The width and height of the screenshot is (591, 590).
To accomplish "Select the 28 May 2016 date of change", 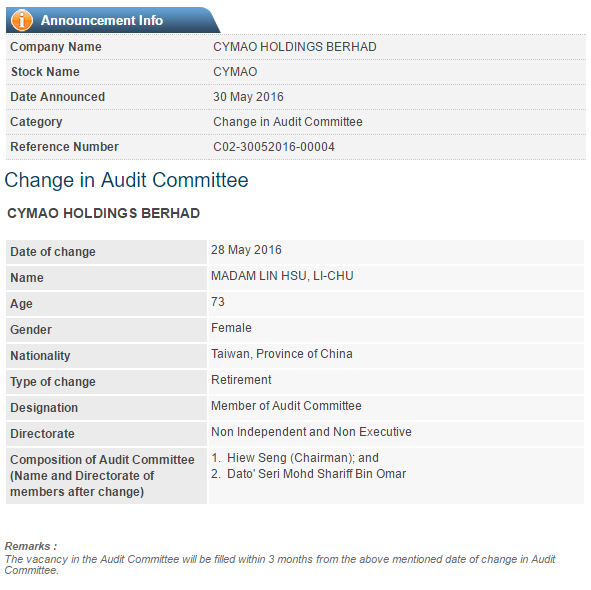I will [246, 250].
